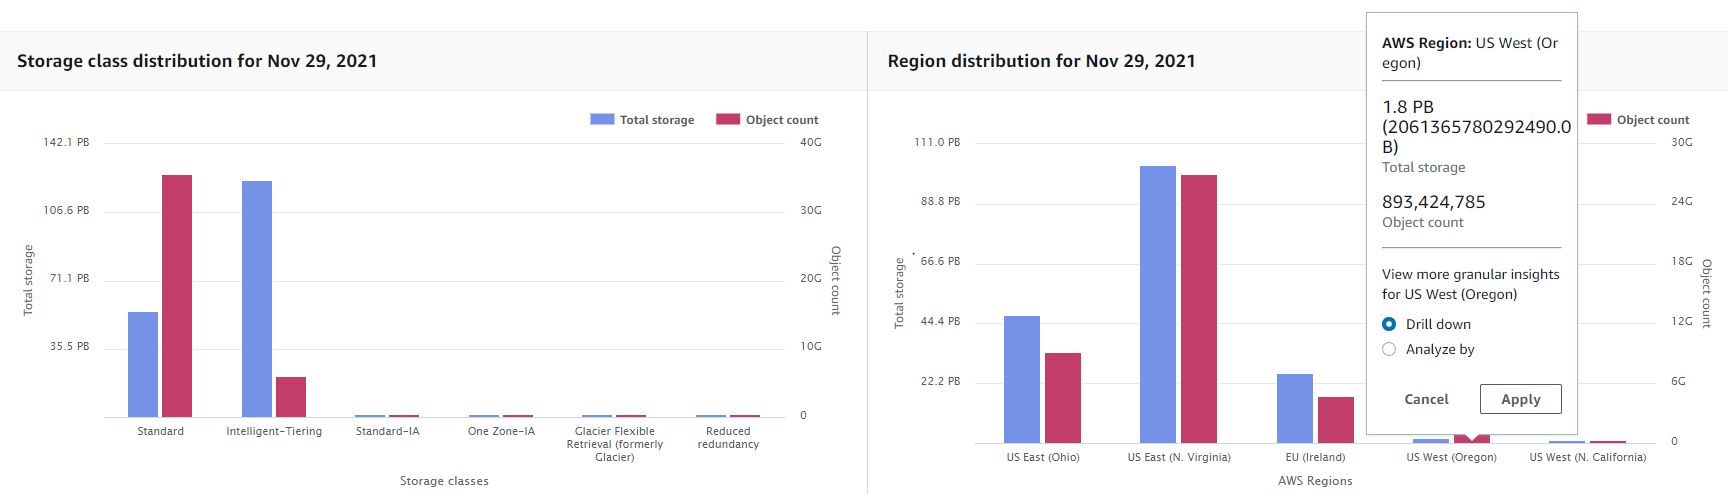The image size is (1728, 494).
Task: Click the Apply button in popup
Action: [1520, 399]
